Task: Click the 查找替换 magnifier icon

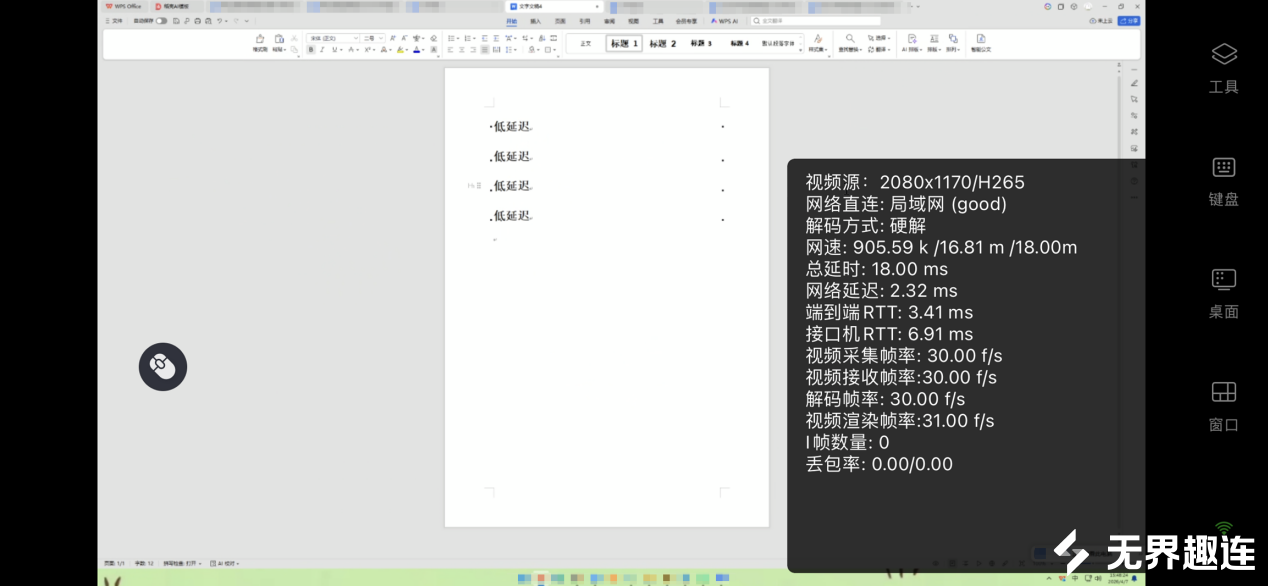Action: point(850,39)
